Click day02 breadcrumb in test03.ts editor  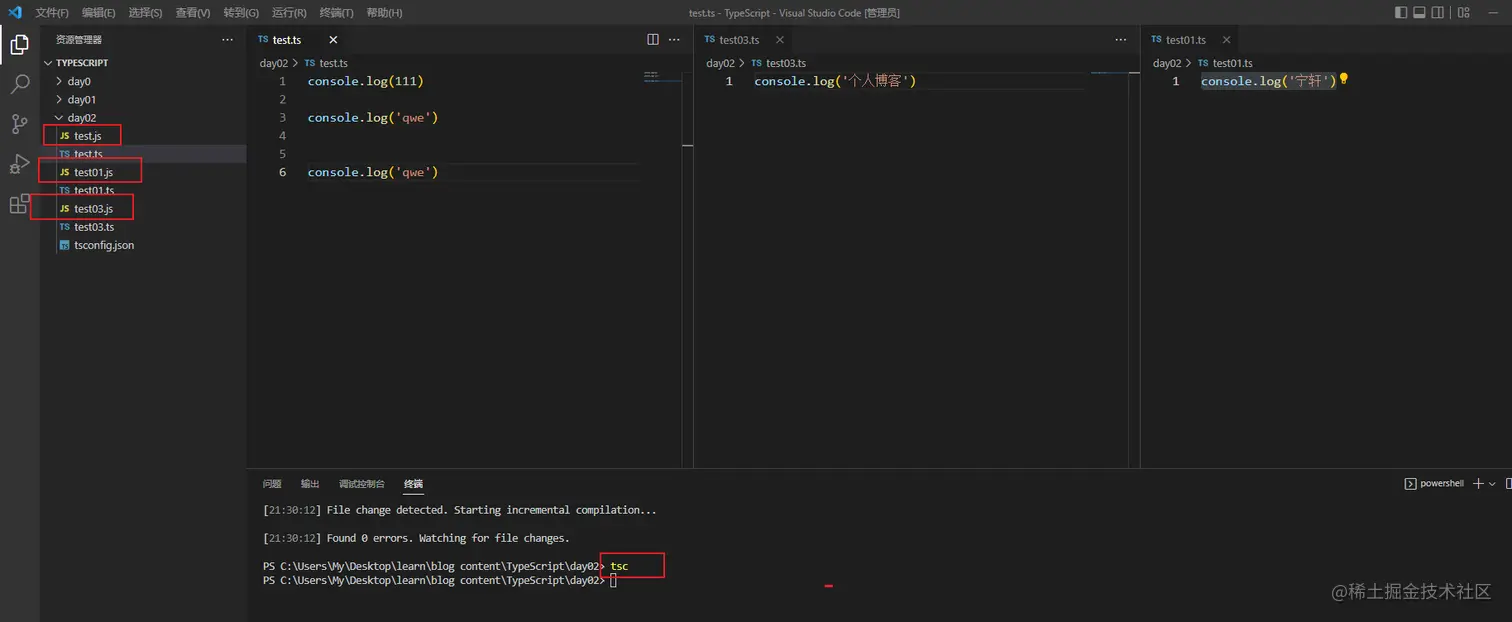click(x=720, y=63)
